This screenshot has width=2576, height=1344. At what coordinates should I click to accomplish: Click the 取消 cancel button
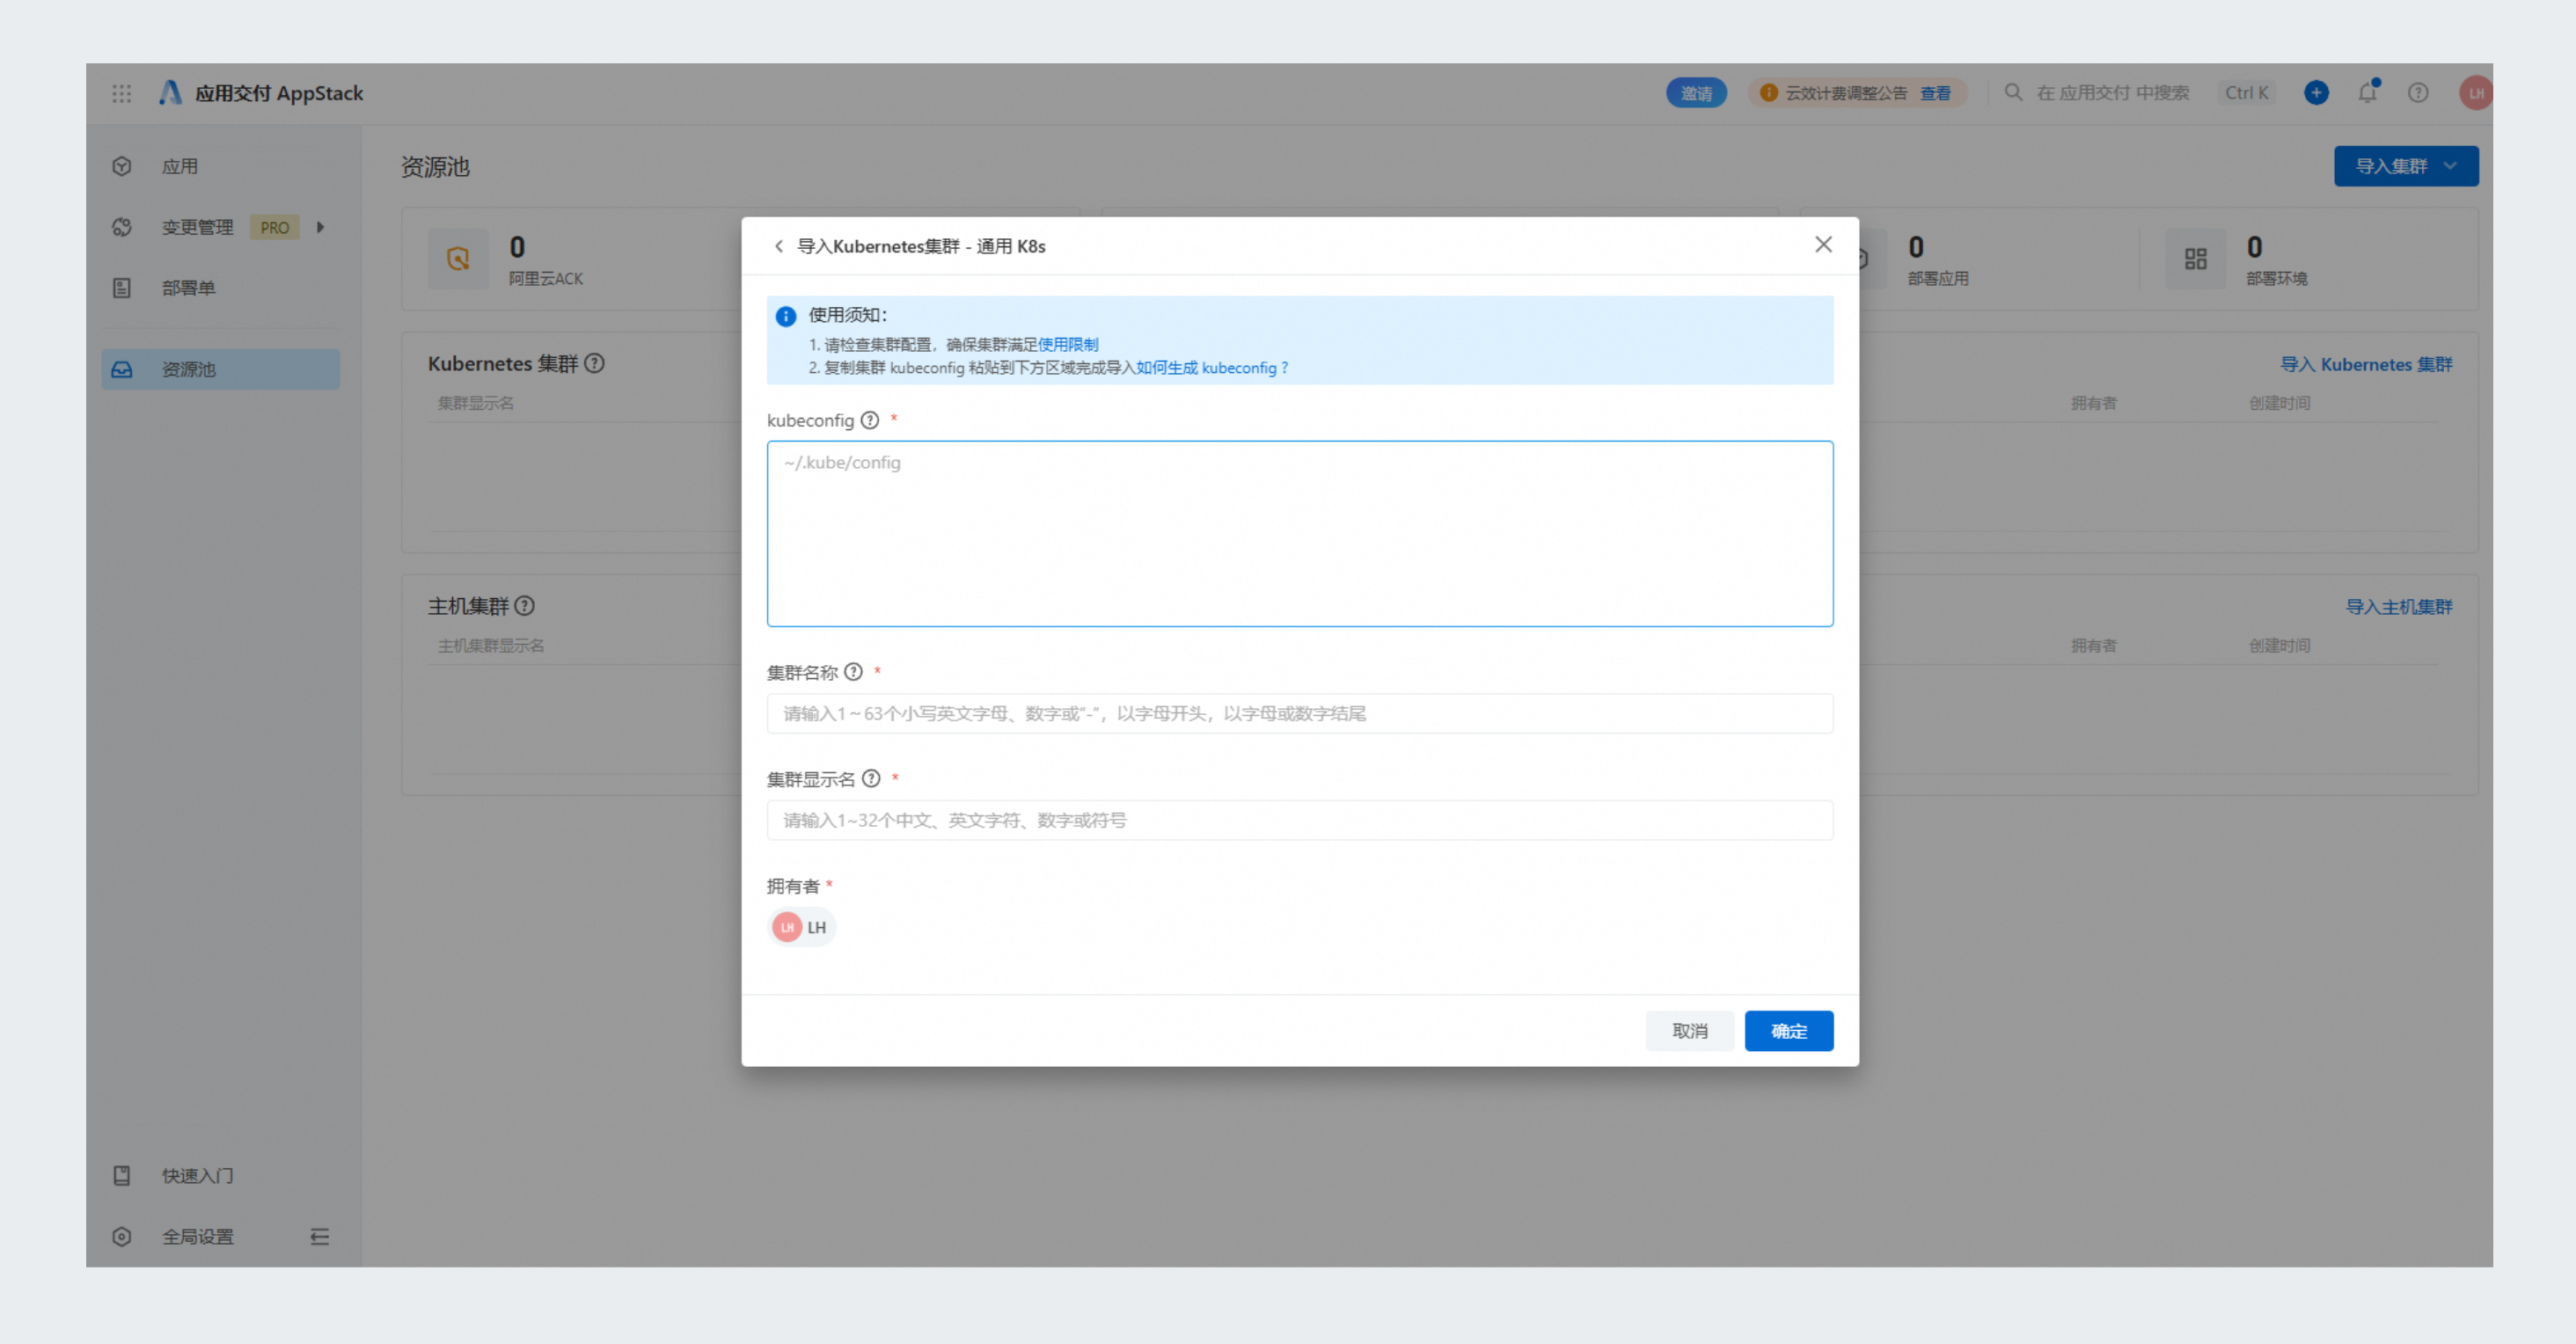(1689, 1030)
